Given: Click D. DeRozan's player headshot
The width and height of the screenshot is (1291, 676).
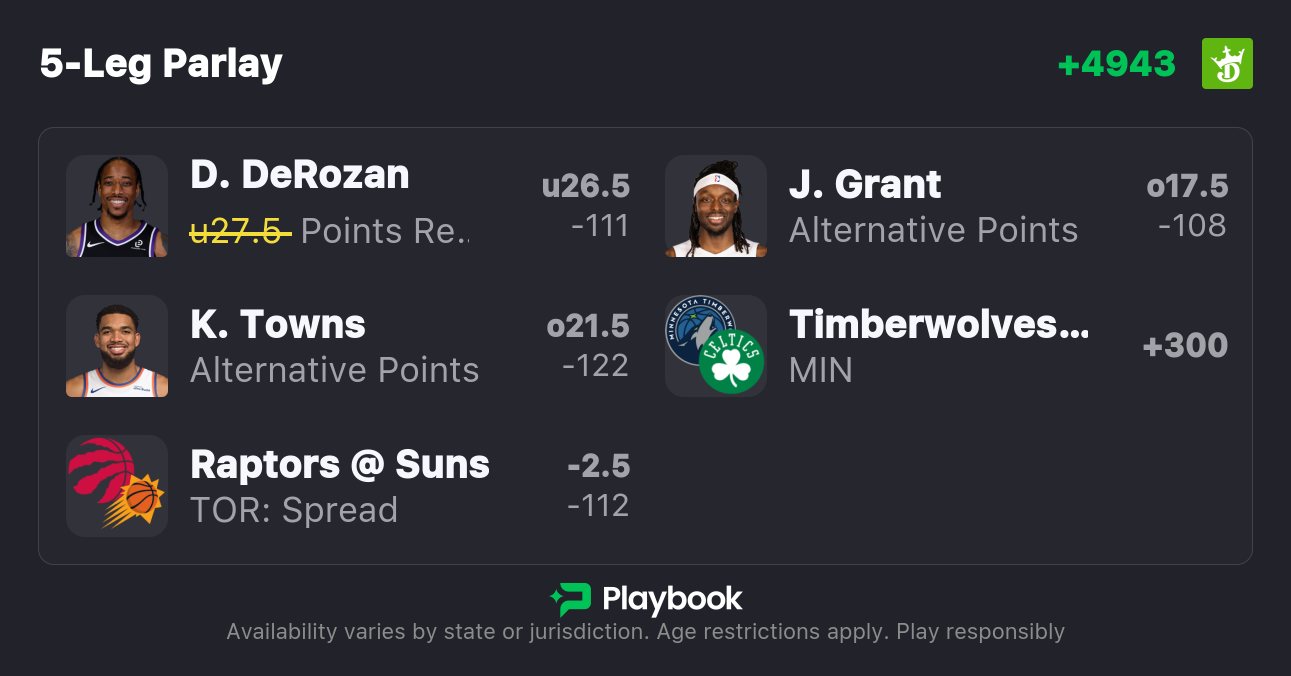Looking at the screenshot, I should (117, 206).
